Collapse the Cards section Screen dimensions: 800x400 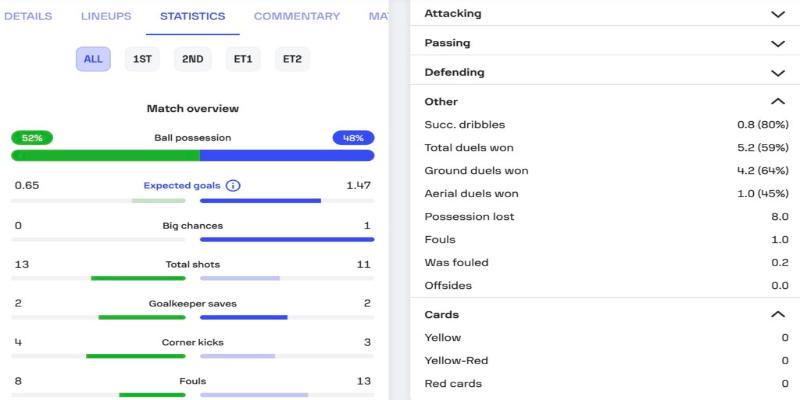click(777, 314)
